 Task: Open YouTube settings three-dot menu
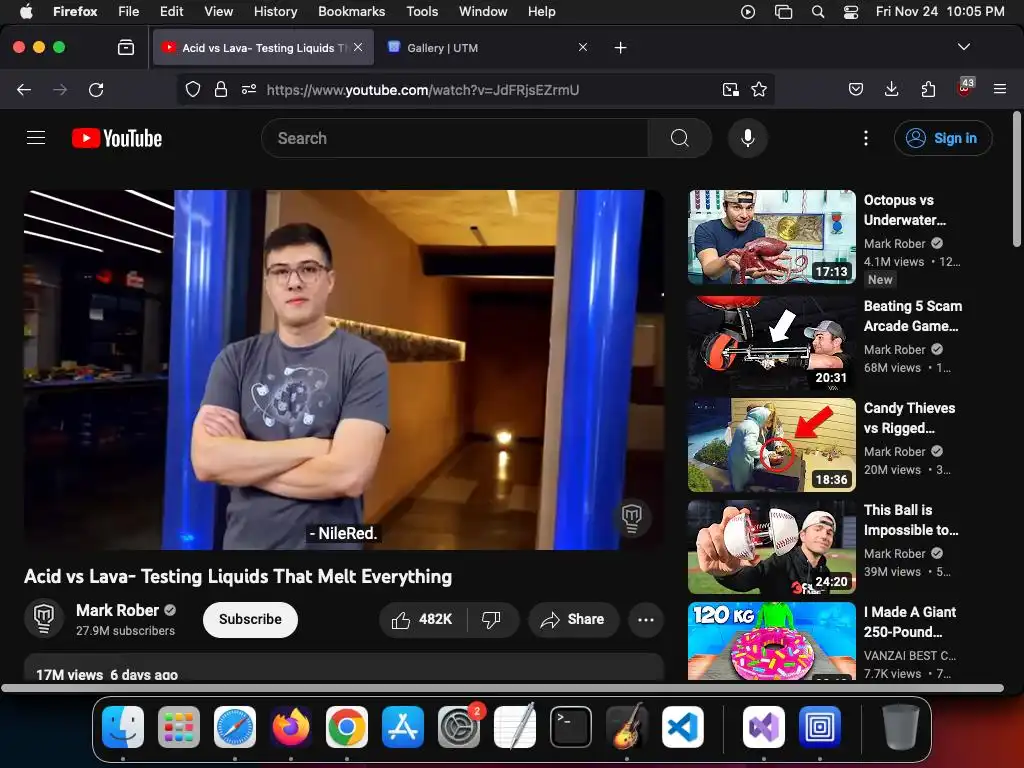click(866, 138)
